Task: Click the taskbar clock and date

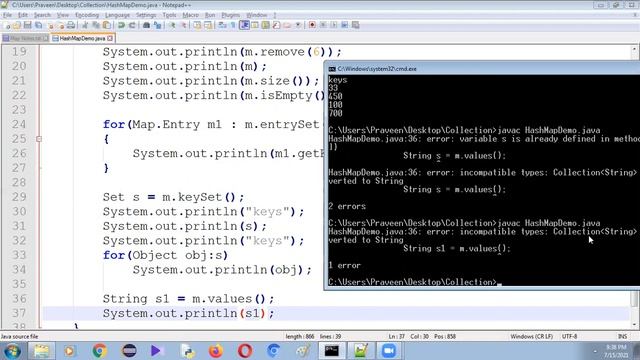Action: click(x=616, y=351)
